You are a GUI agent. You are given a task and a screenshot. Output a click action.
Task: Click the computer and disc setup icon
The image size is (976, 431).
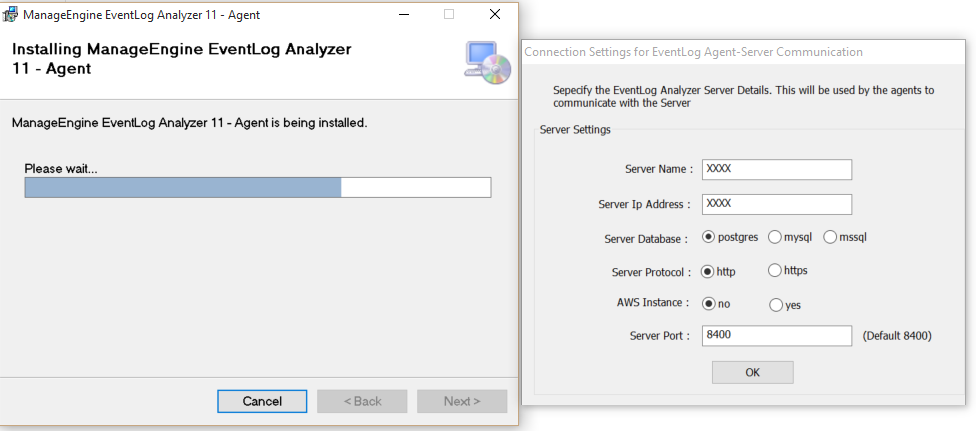[x=487, y=62]
